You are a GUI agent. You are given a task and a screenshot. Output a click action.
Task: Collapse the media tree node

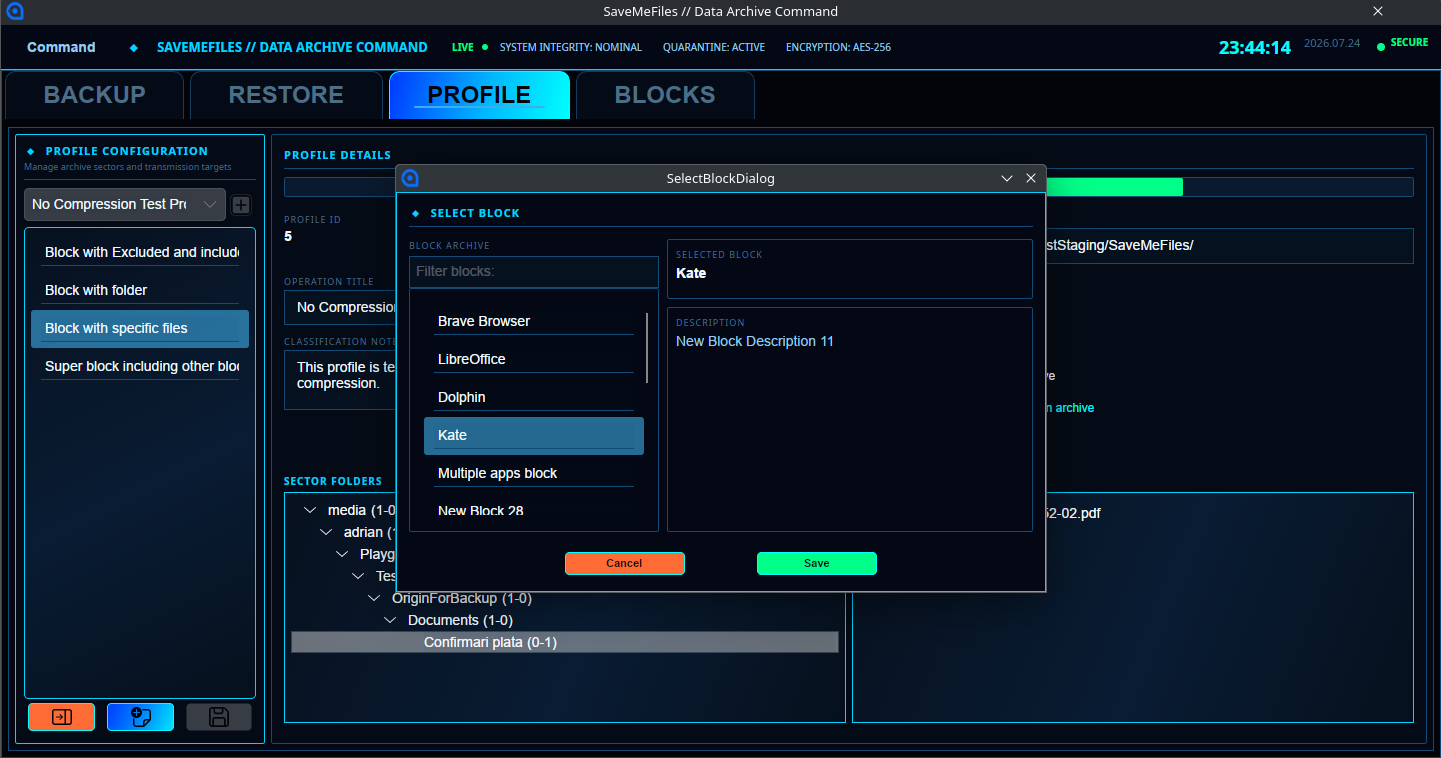coord(310,510)
